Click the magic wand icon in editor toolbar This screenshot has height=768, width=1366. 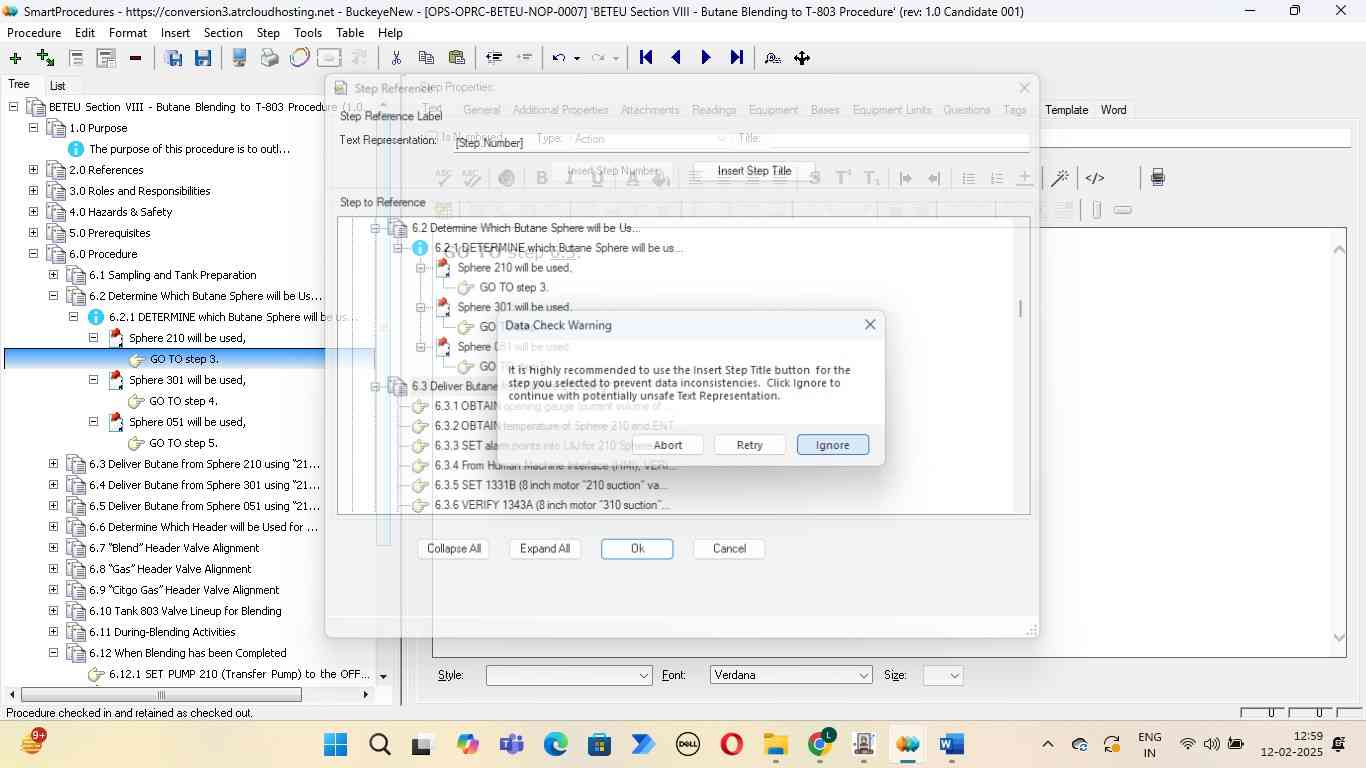(1060, 178)
